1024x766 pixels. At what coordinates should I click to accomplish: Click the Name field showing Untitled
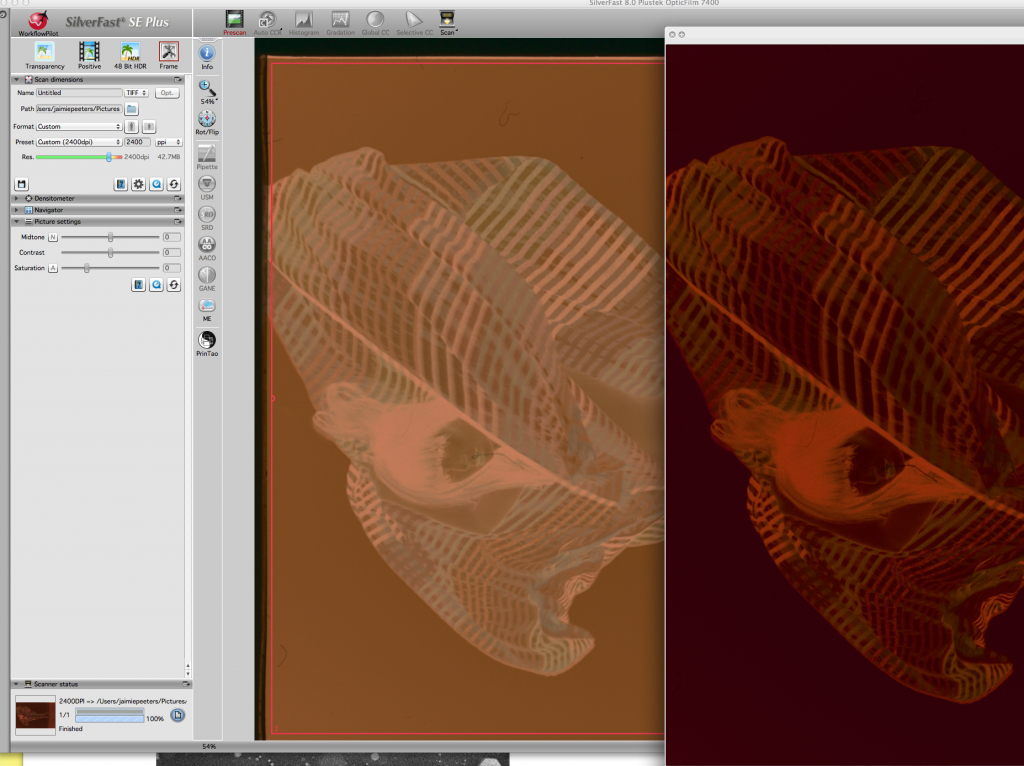[79, 93]
